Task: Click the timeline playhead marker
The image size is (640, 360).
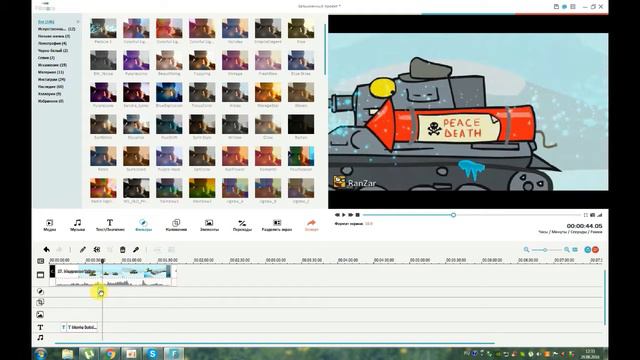Action: 102,260
